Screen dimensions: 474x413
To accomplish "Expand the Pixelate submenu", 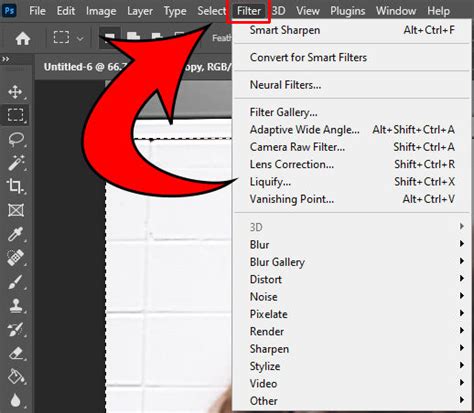I will (352, 314).
